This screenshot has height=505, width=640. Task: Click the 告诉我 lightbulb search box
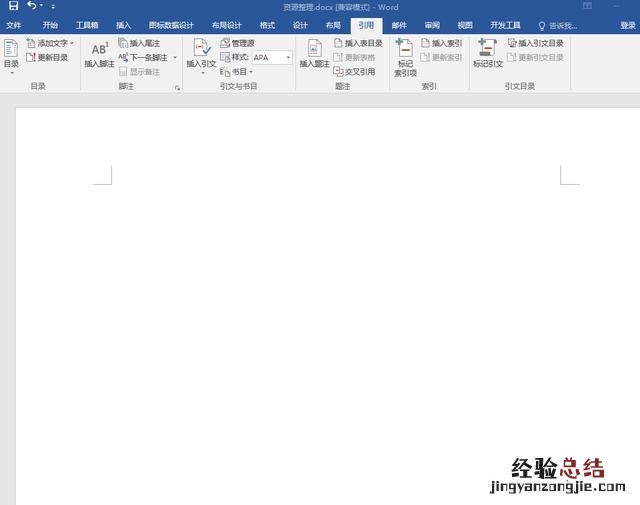point(558,26)
